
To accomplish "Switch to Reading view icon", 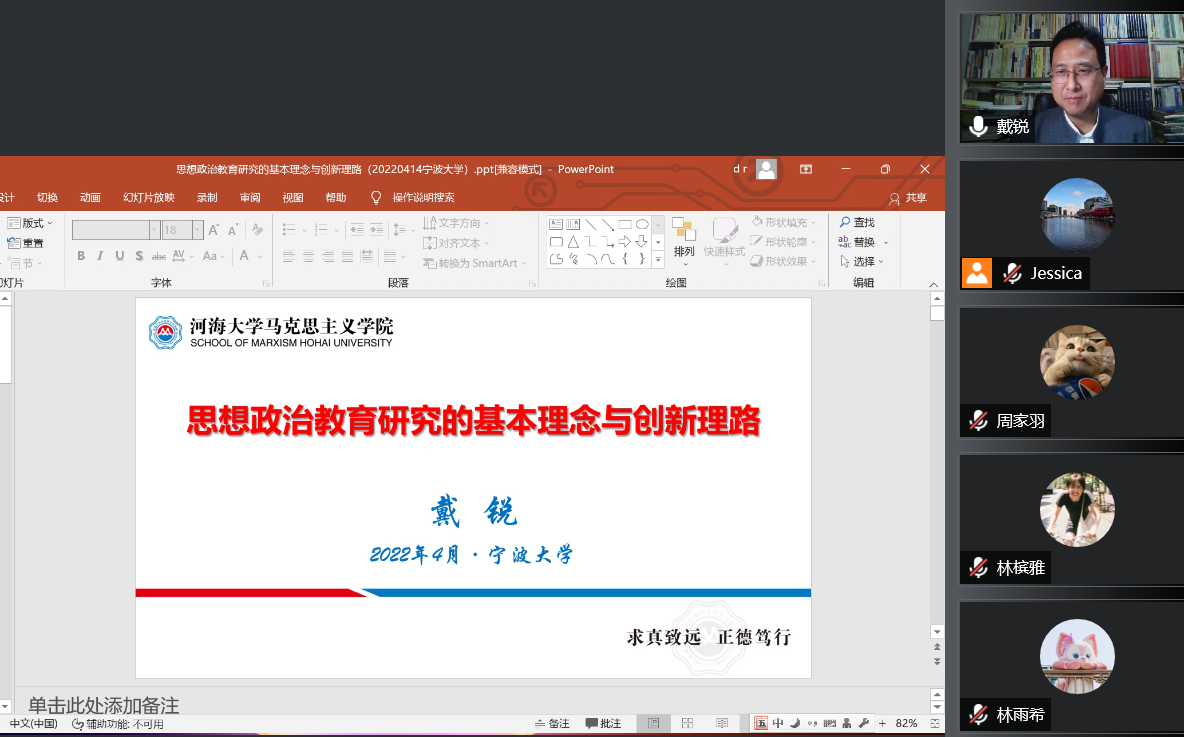I will (722, 723).
